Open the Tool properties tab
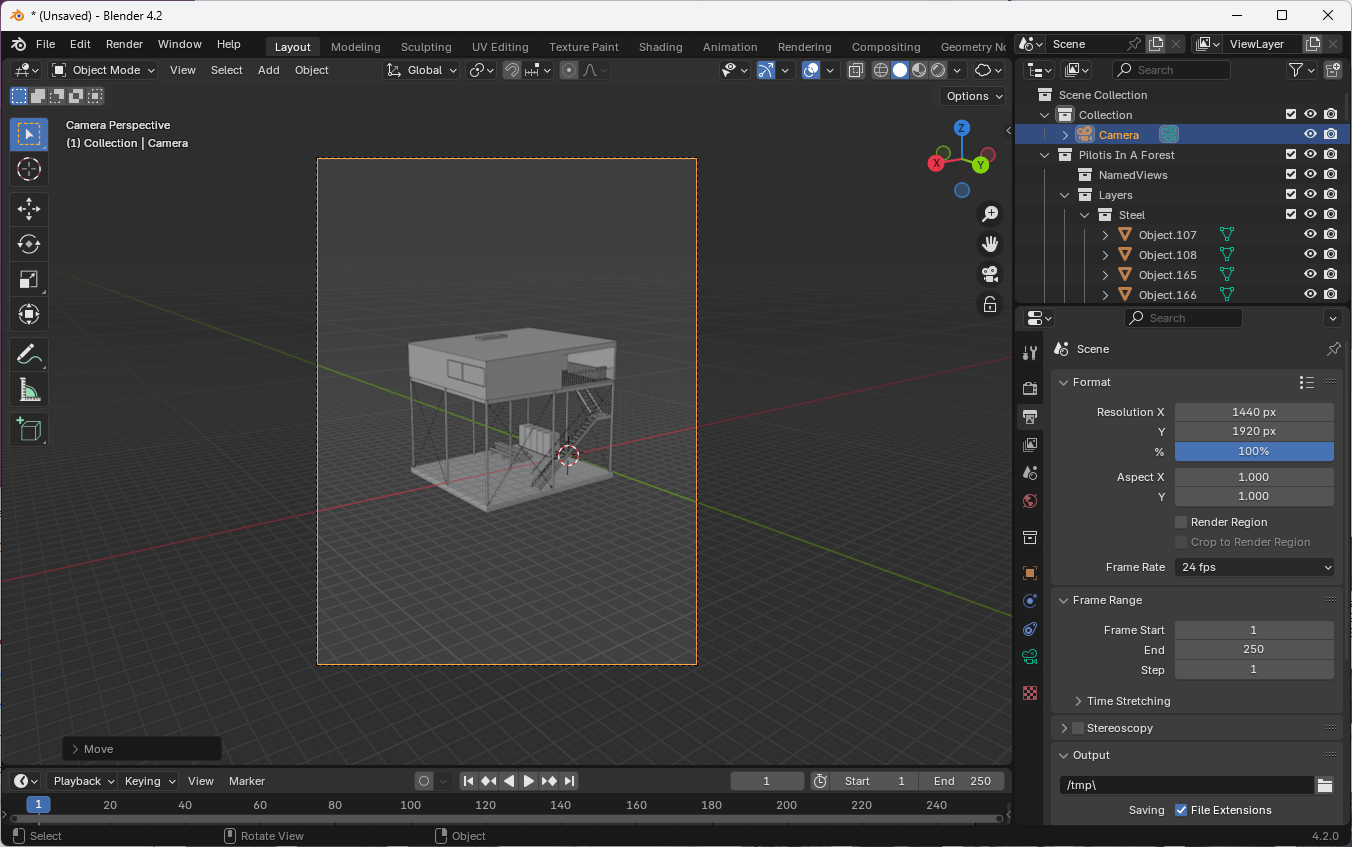 click(1030, 353)
